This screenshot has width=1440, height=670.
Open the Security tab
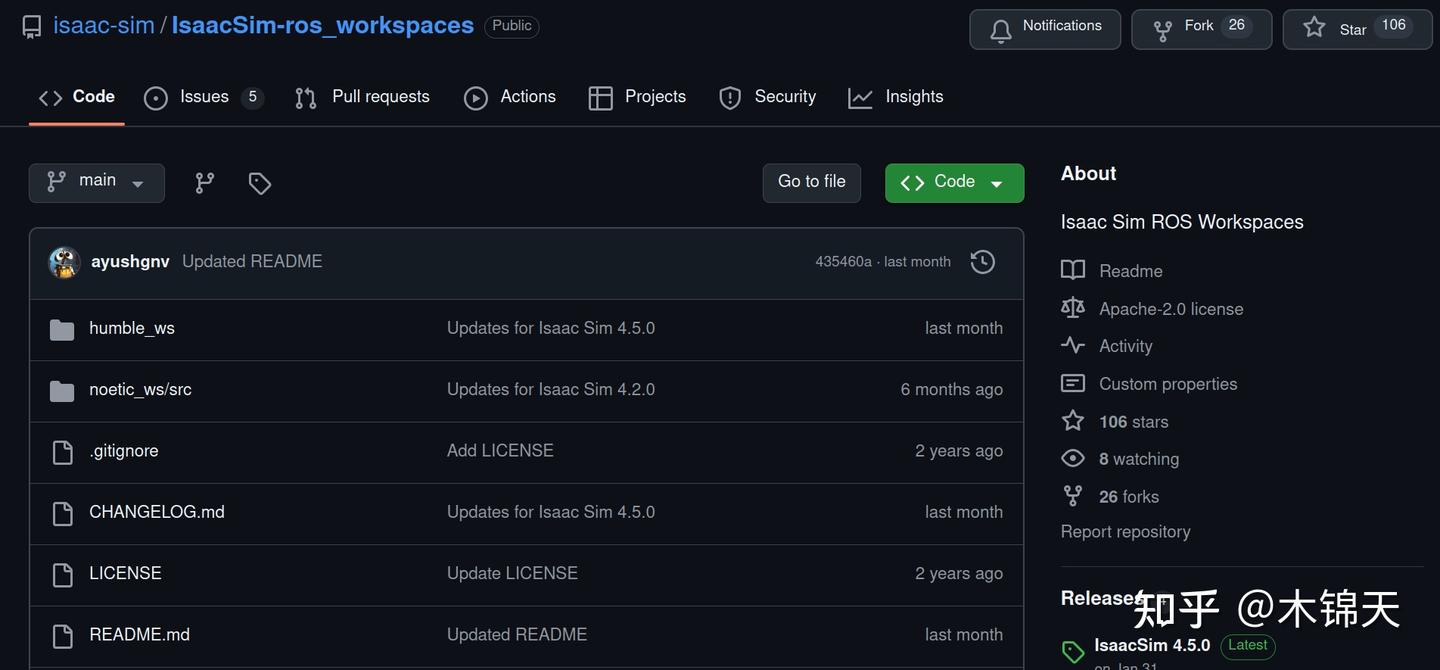coord(768,97)
